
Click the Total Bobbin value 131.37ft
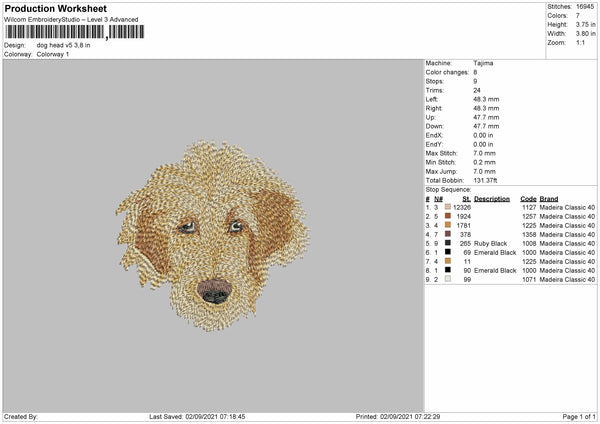click(485, 180)
